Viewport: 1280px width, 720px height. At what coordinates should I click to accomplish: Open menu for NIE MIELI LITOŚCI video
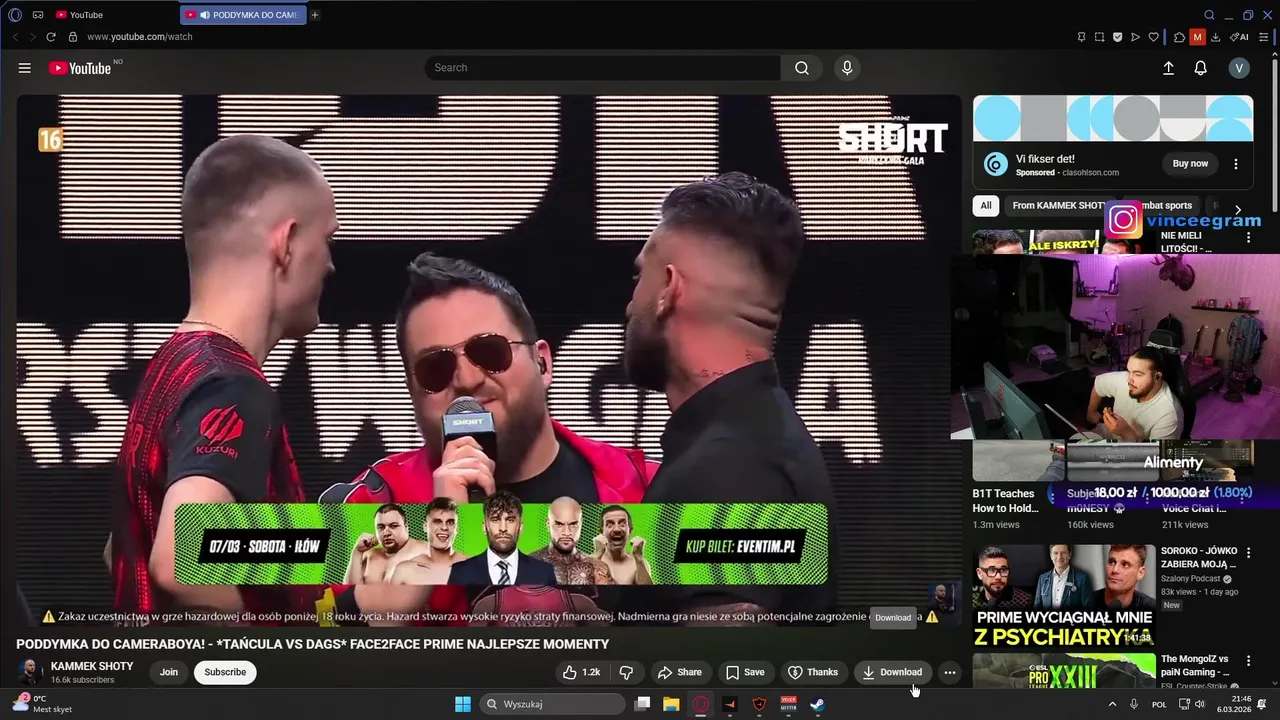point(1248,238)
